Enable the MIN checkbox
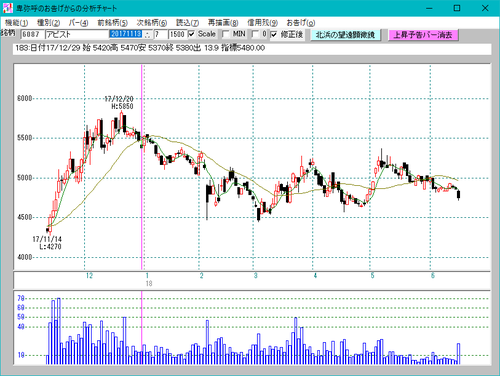The height and width of the screenshot is (376, 500). 226,34
